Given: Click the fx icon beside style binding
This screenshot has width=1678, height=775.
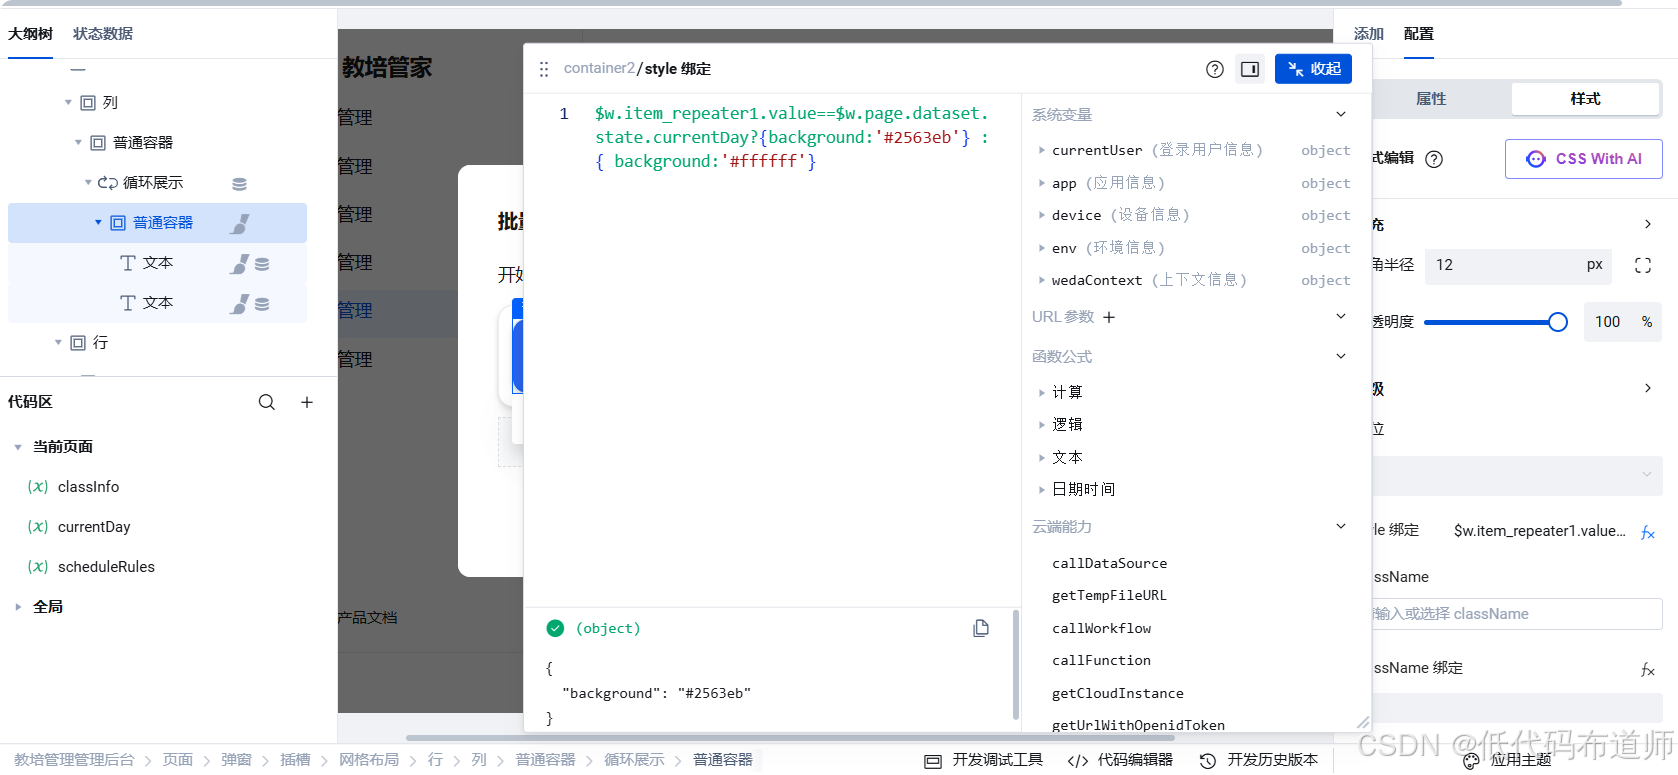Looking at the screenshot, I should [1647, 532].
